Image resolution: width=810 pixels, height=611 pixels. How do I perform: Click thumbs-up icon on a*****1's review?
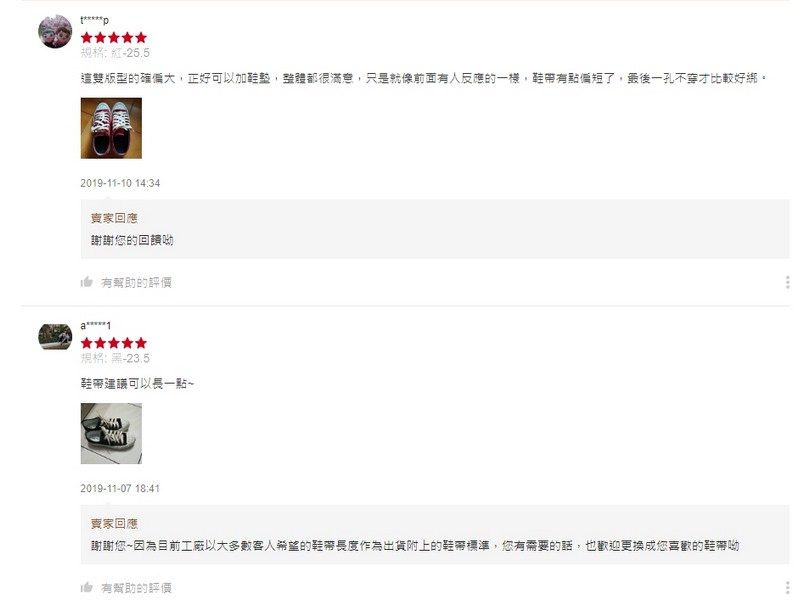[x=86, y=587]
